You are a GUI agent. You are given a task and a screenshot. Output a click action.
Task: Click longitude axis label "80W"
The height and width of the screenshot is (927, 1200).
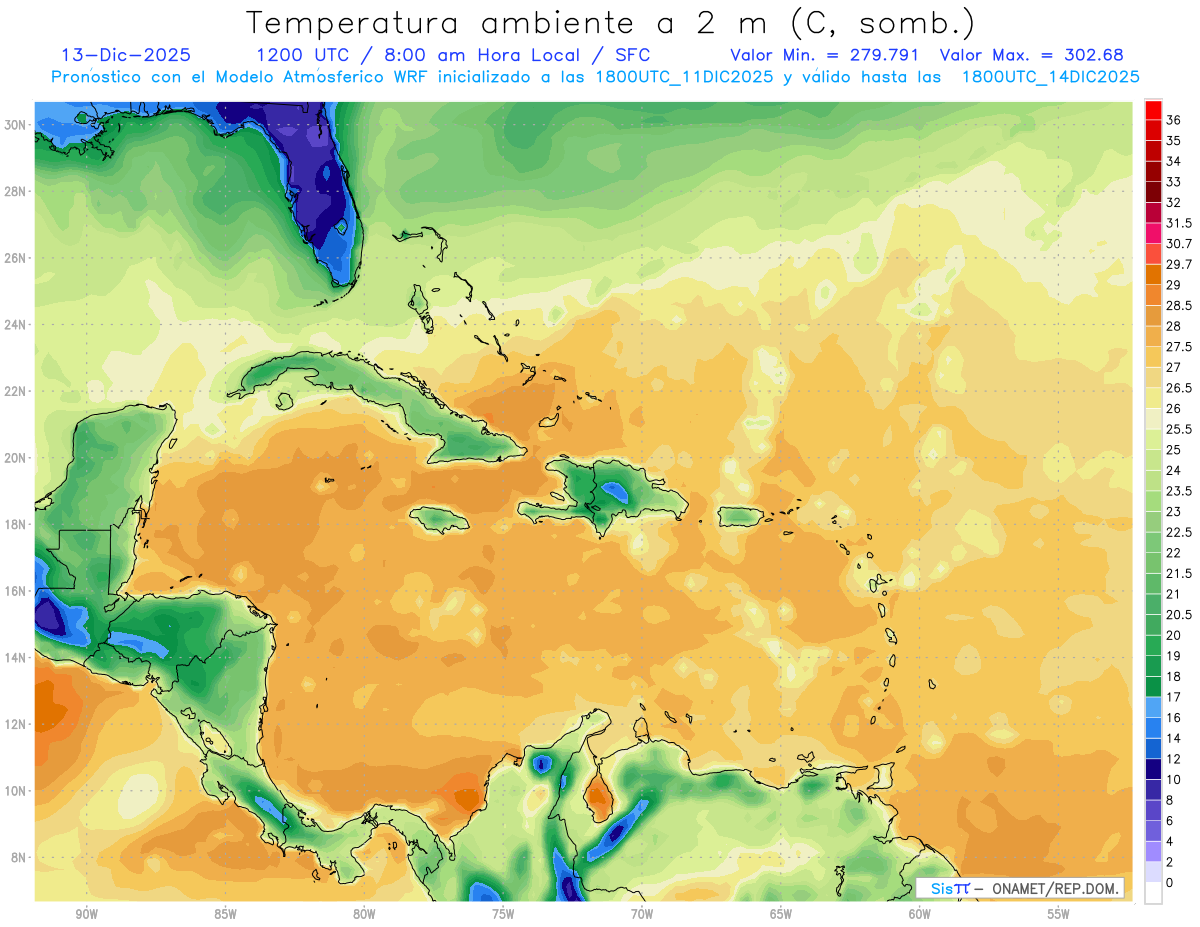coord(364,915)
